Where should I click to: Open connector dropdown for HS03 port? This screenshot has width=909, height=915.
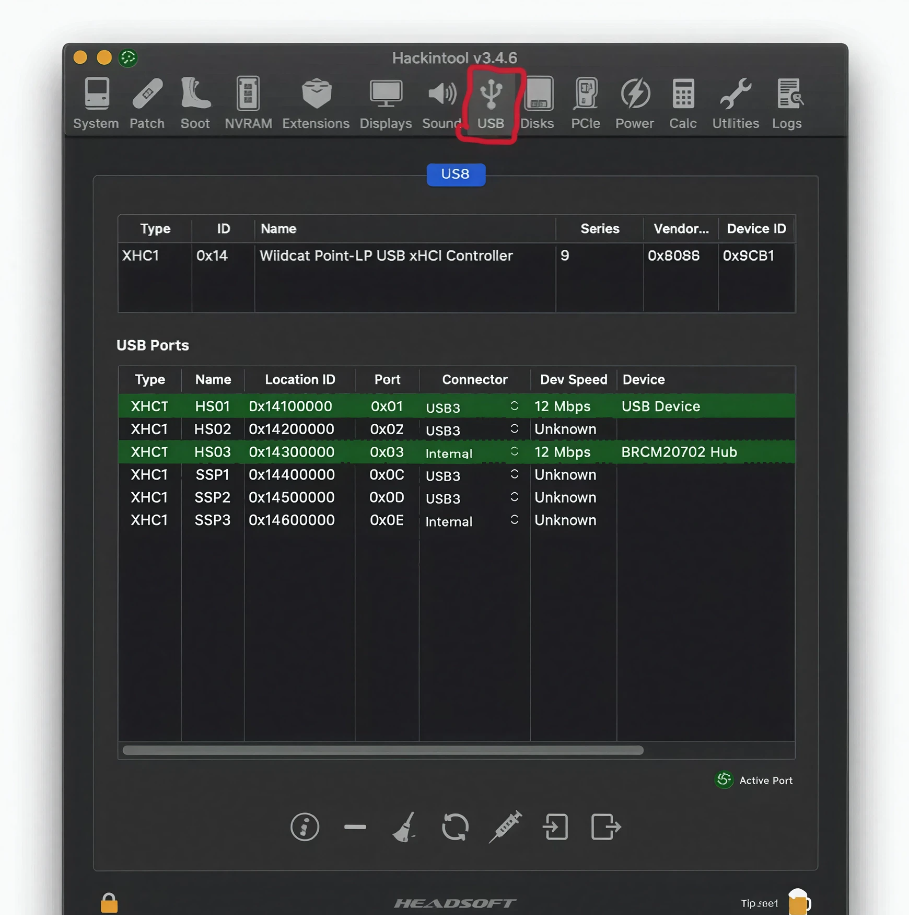514,452
